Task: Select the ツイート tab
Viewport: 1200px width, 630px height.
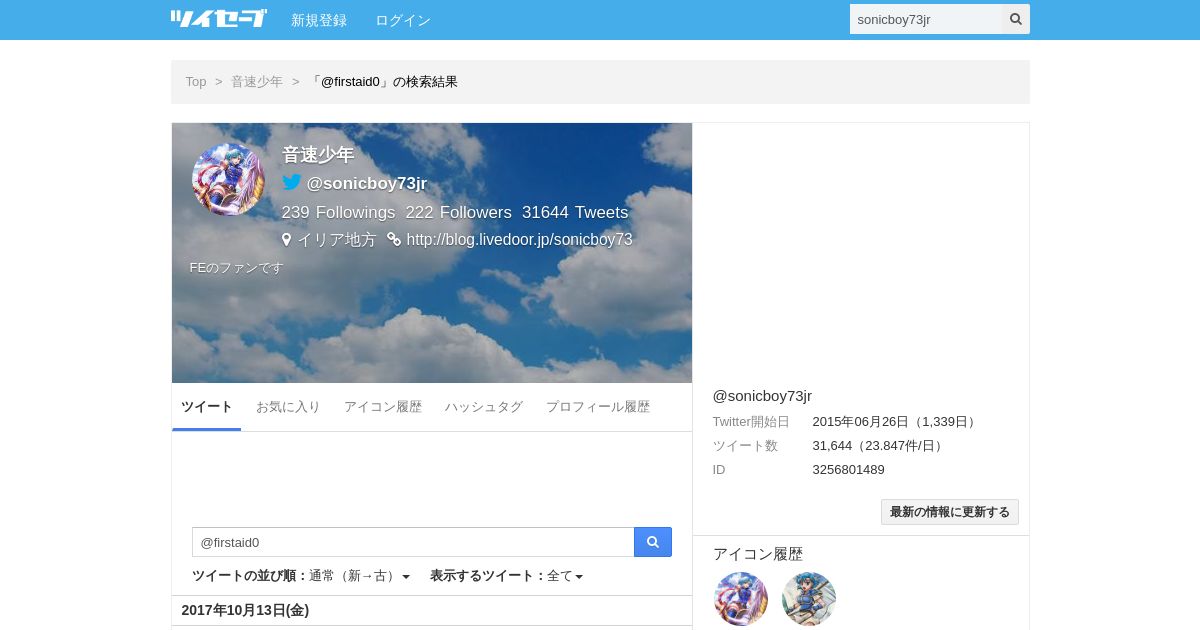Action: [x=207, y=407]
